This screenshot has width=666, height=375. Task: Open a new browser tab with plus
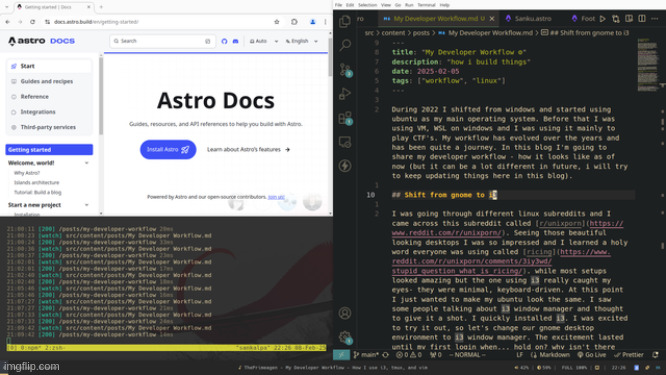[x=101, y=7]
